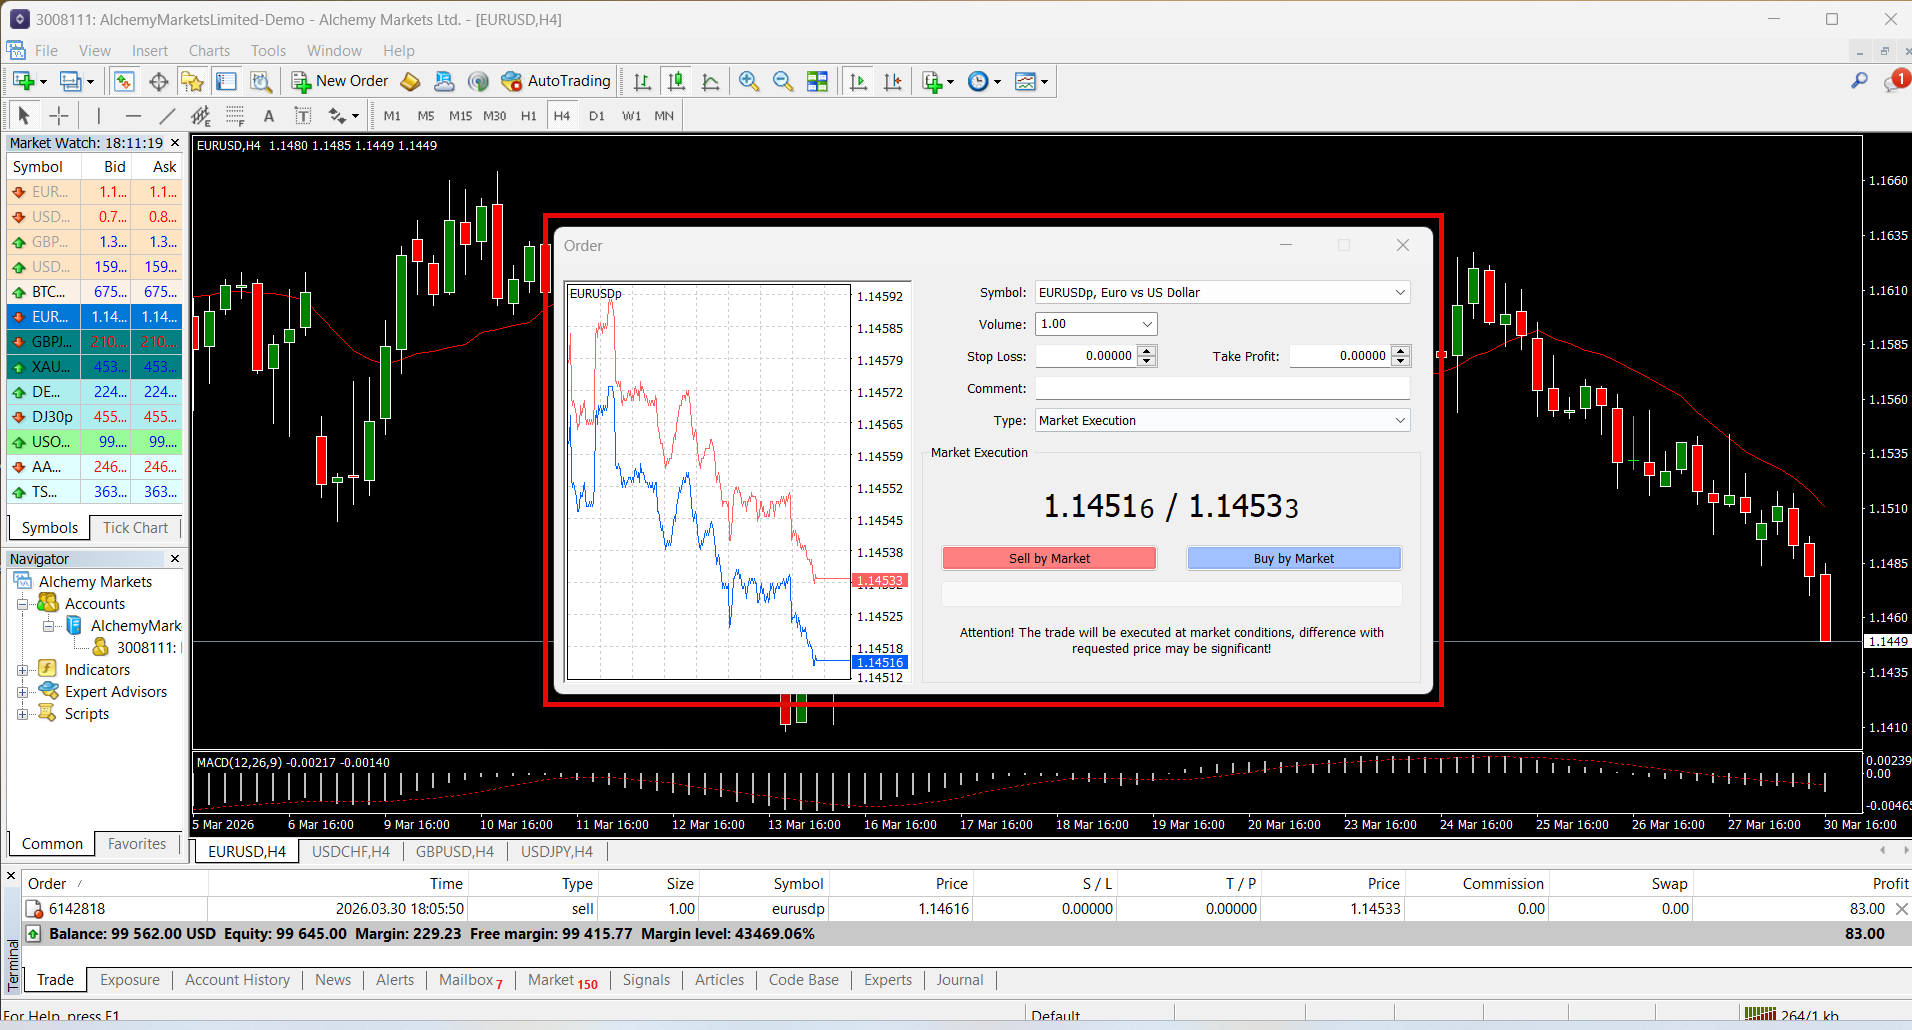
Task: Select the Draw Horizontal Line tool
Action: (x=133, y=116)
